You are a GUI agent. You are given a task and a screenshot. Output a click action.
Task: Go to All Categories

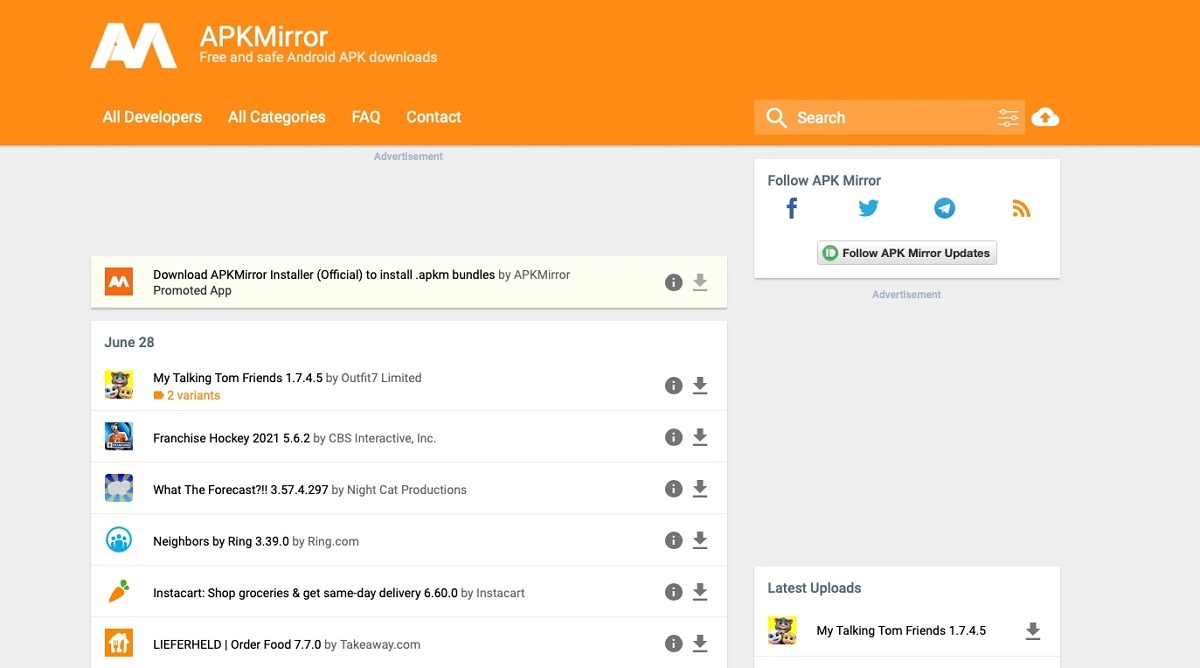[276, 117]
